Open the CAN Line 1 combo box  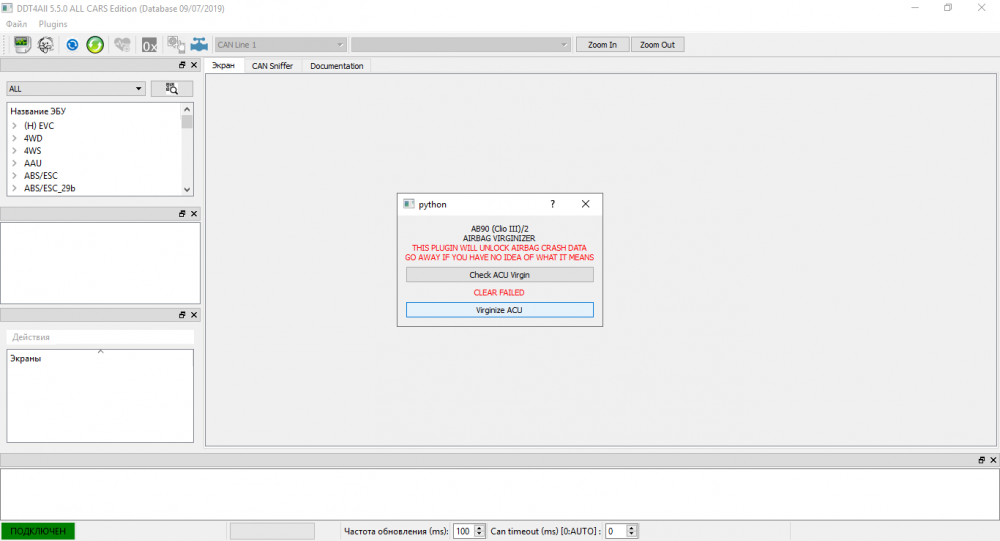(281, 45)
